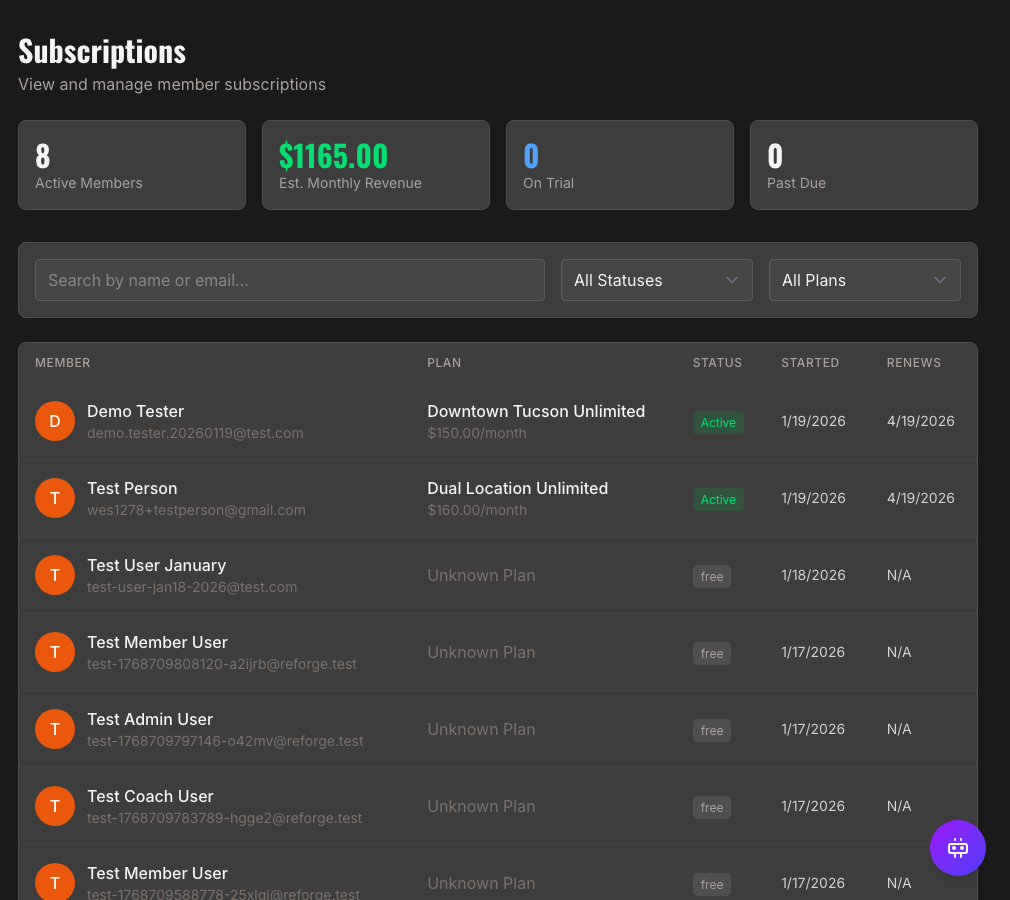1010x900 pixels.
Task: Click the a2ijrb@reforge.test email address
Action: pos(222,664)
